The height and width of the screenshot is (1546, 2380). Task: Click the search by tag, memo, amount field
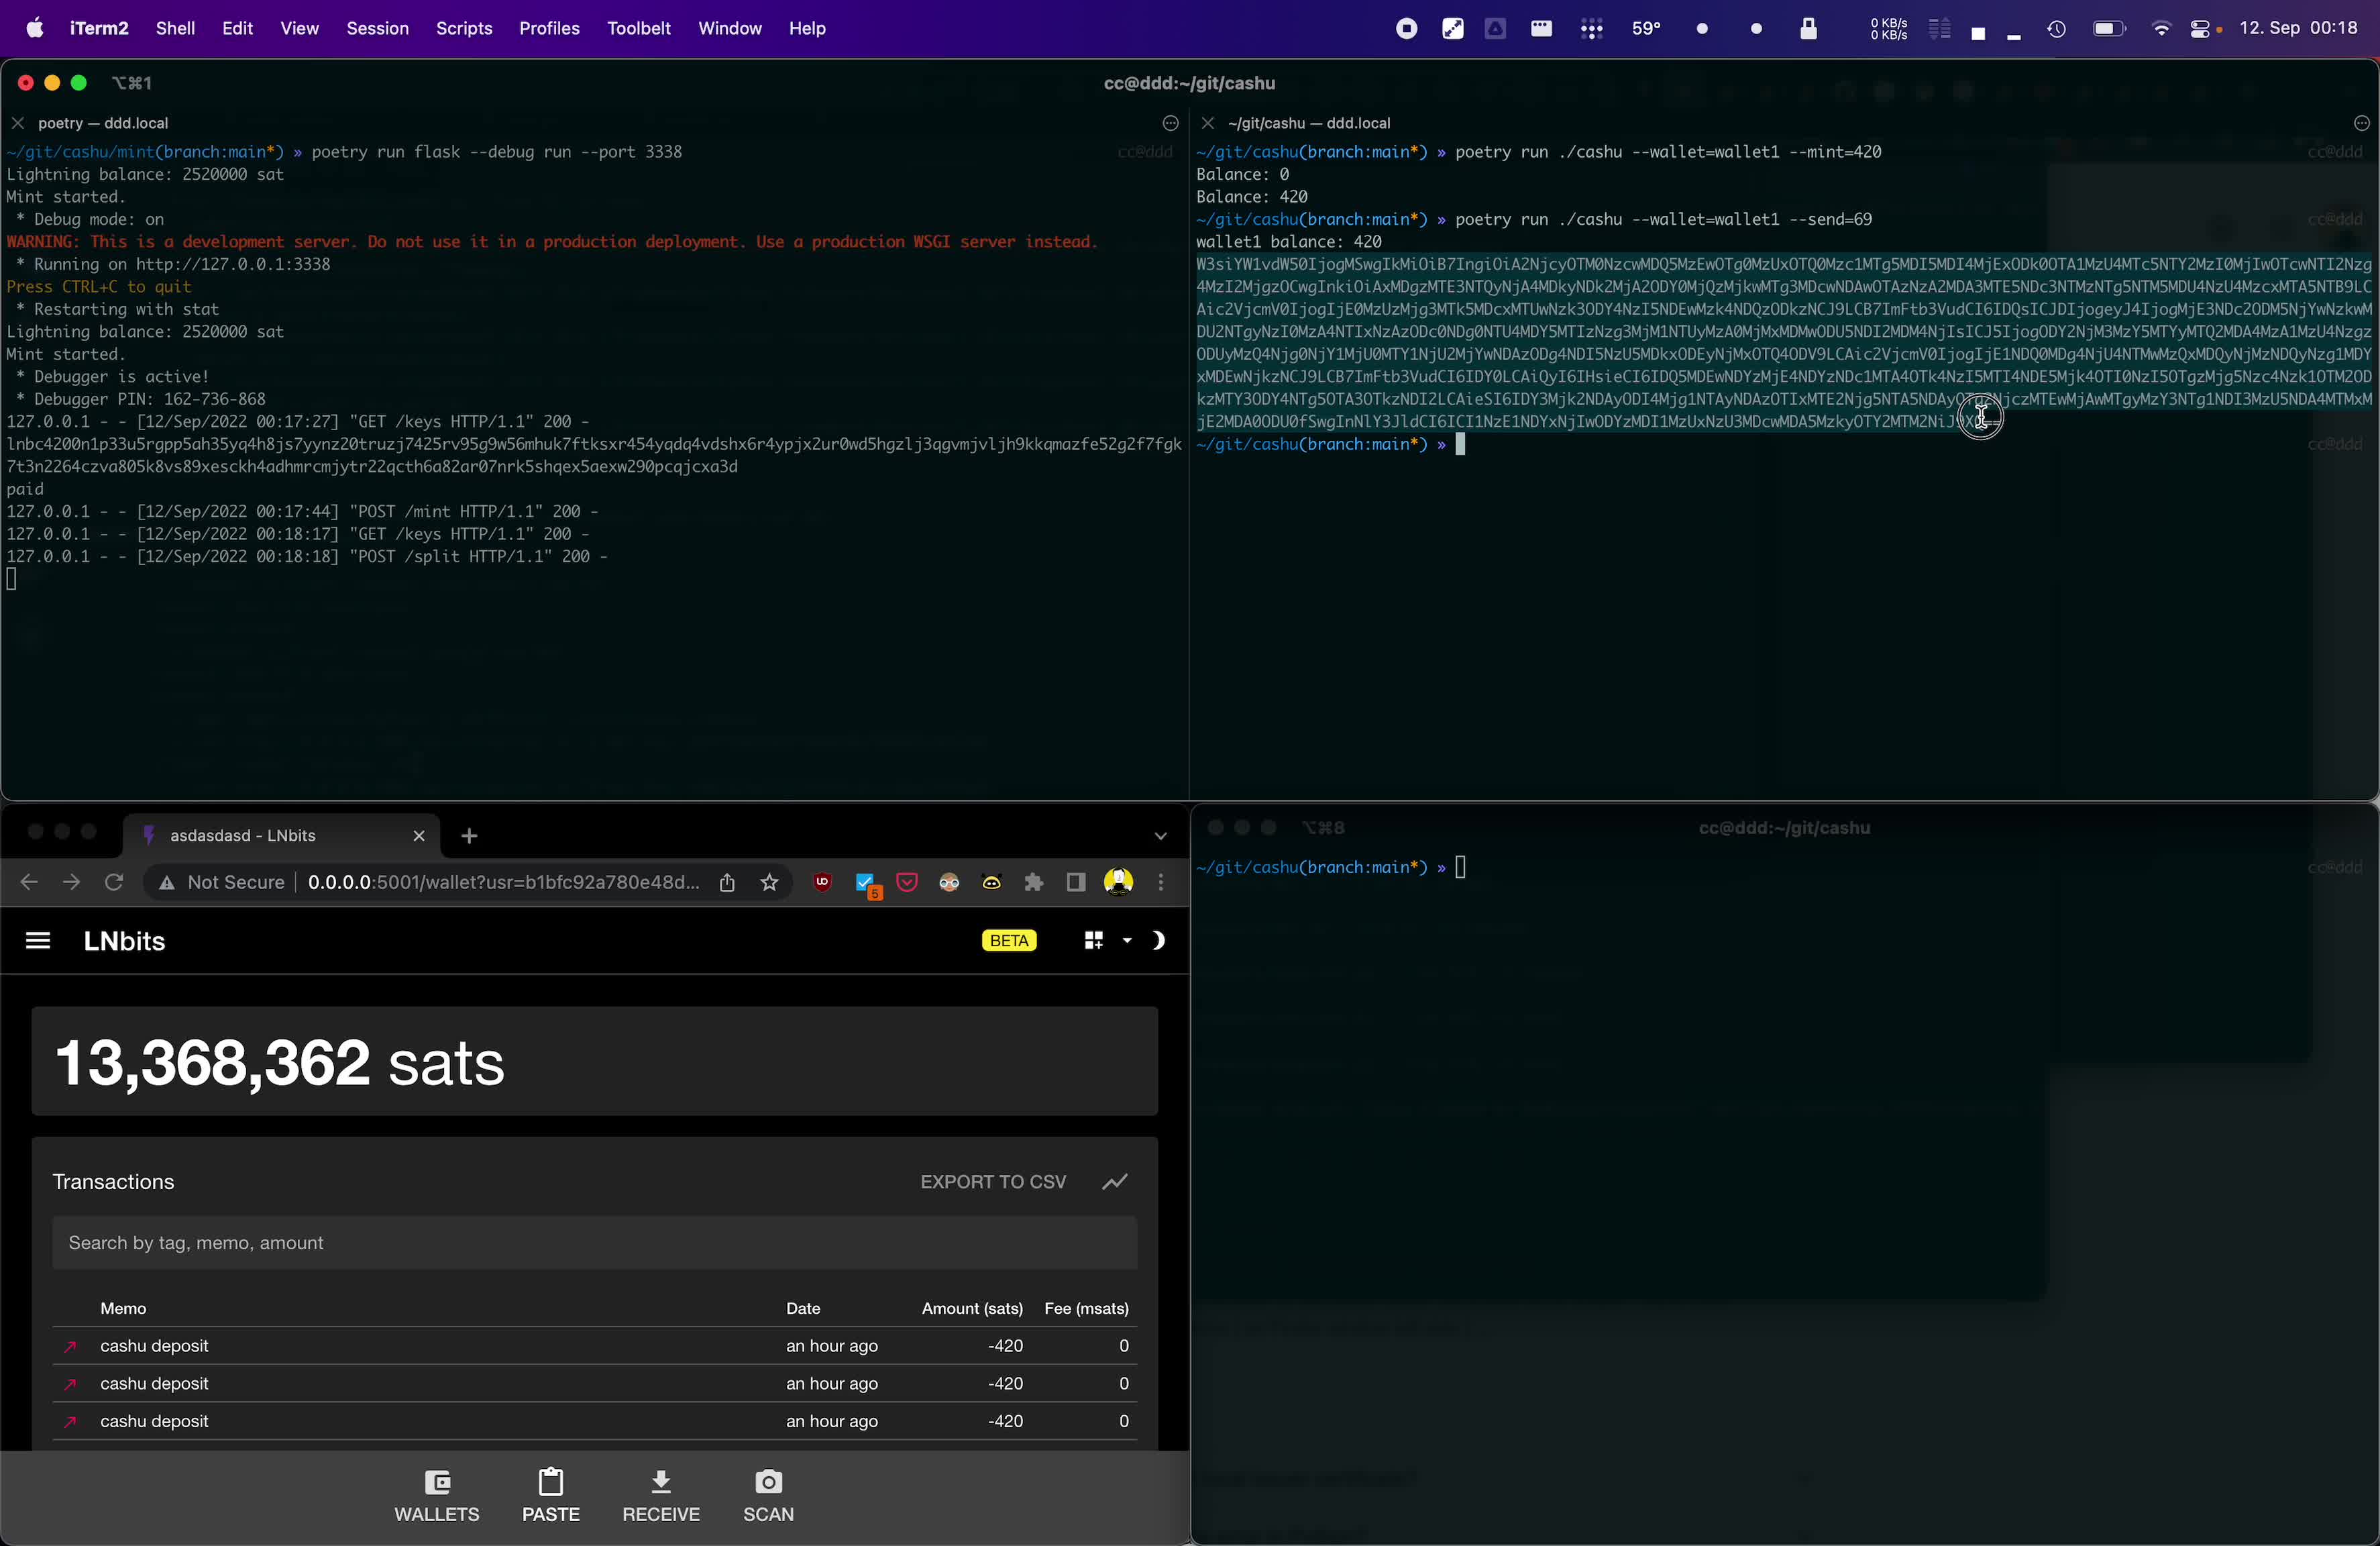pyautogui.click(x=594, y=1243)
